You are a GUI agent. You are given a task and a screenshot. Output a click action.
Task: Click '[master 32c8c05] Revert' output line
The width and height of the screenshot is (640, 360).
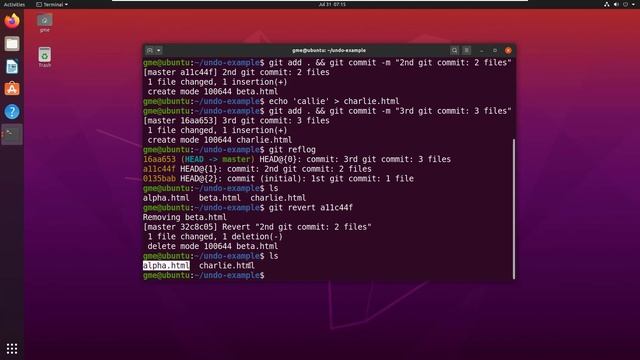(x=257, y=227)
